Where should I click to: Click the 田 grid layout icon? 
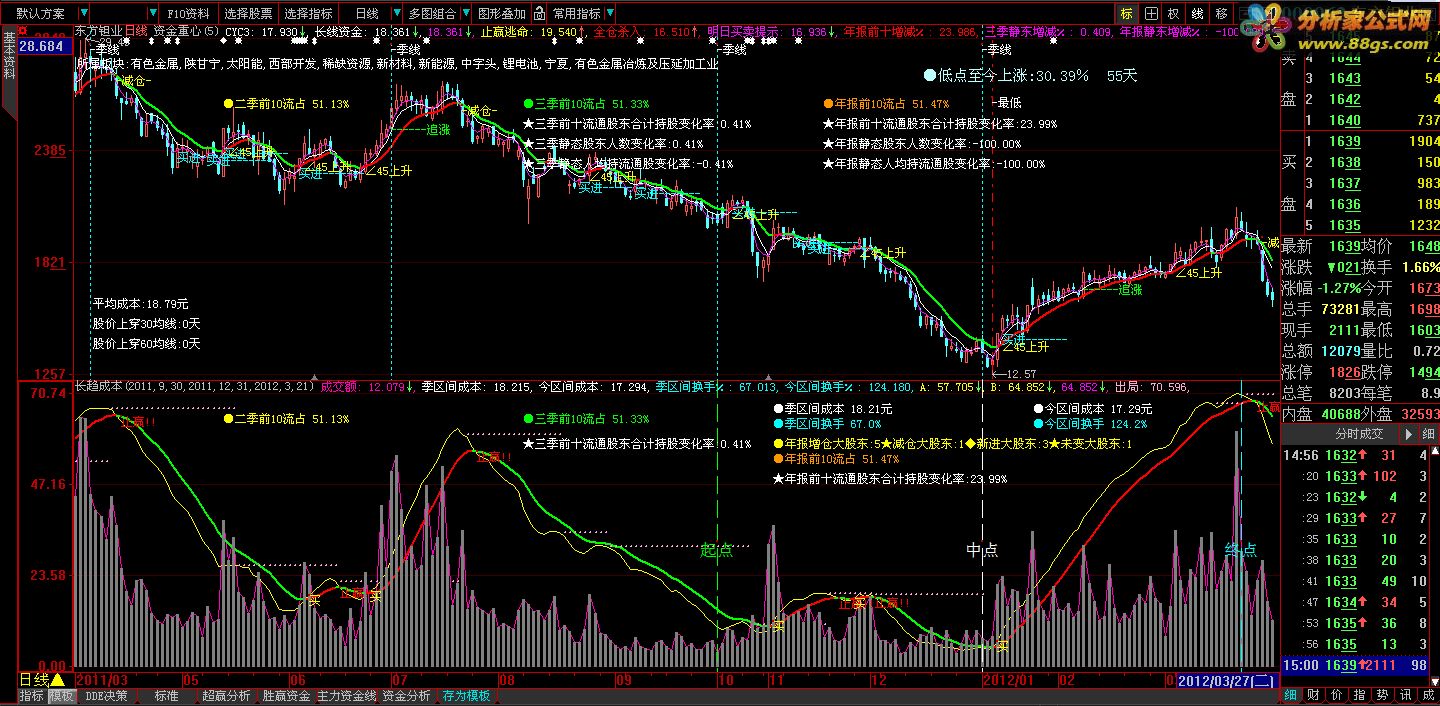[1151, 14]
